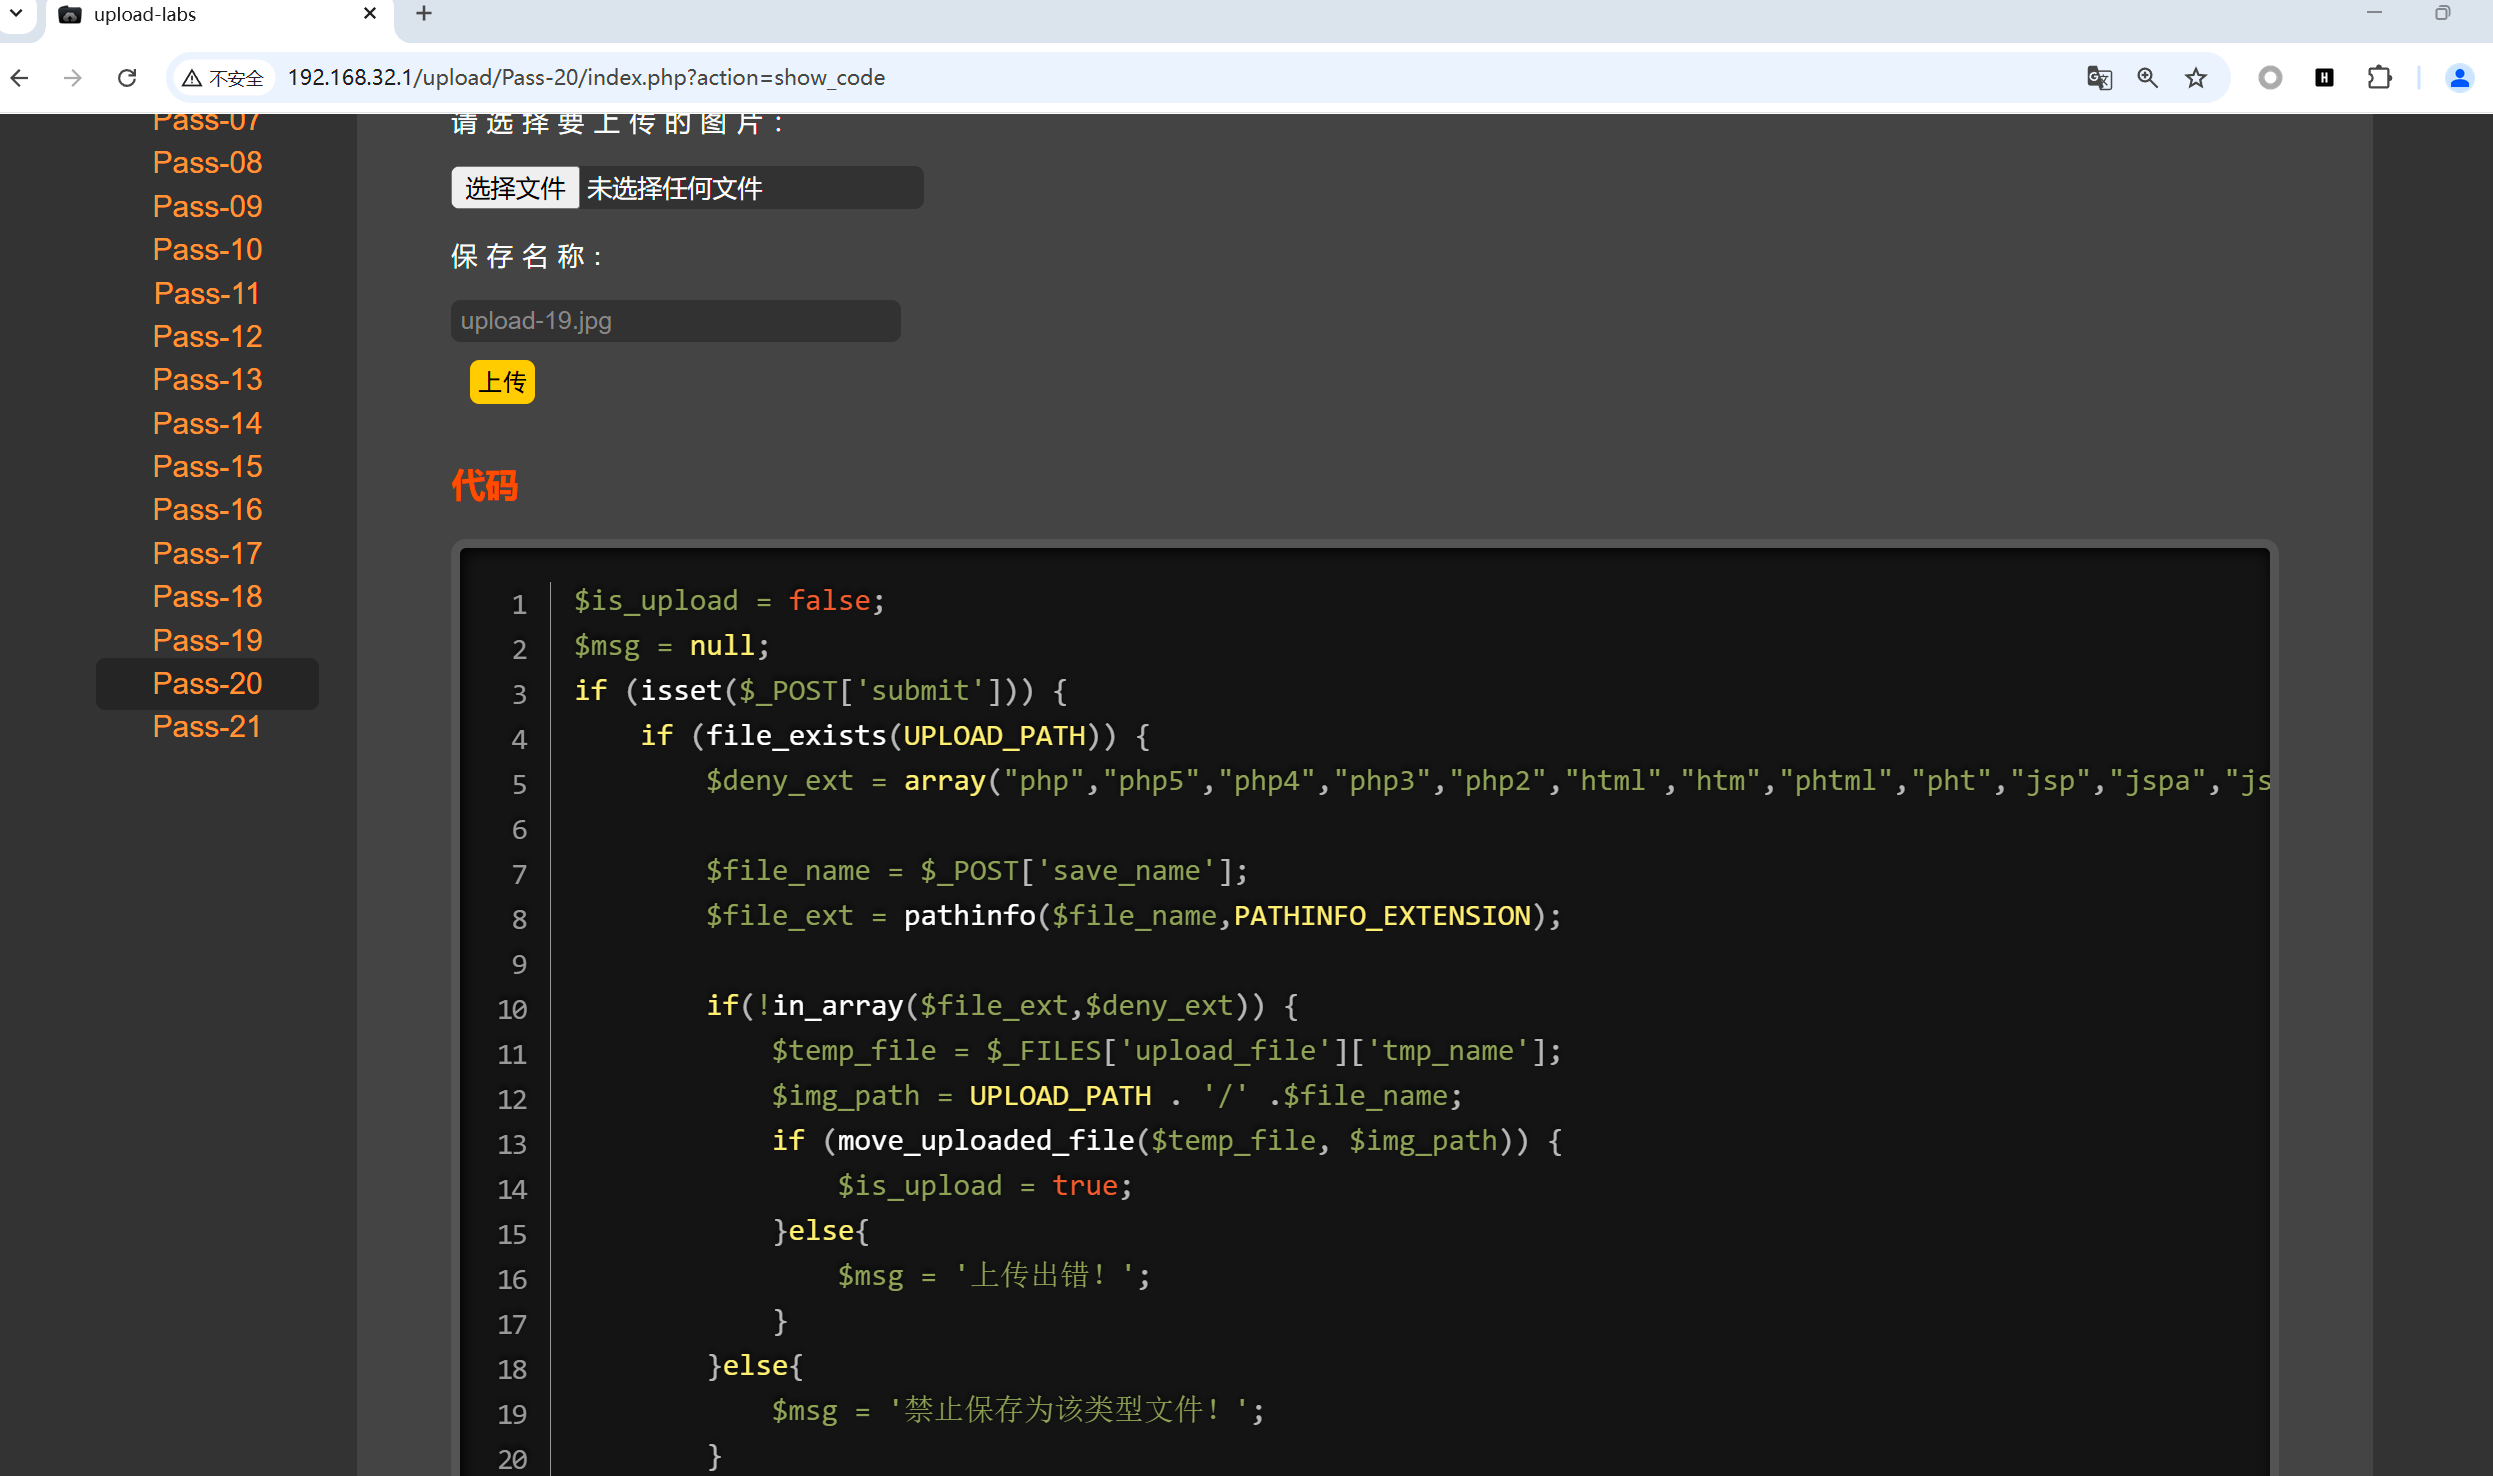Click the 选择文件 choose file button
The height and width of the screenshot is (1476, 2493).
click(x=515, y=188)
